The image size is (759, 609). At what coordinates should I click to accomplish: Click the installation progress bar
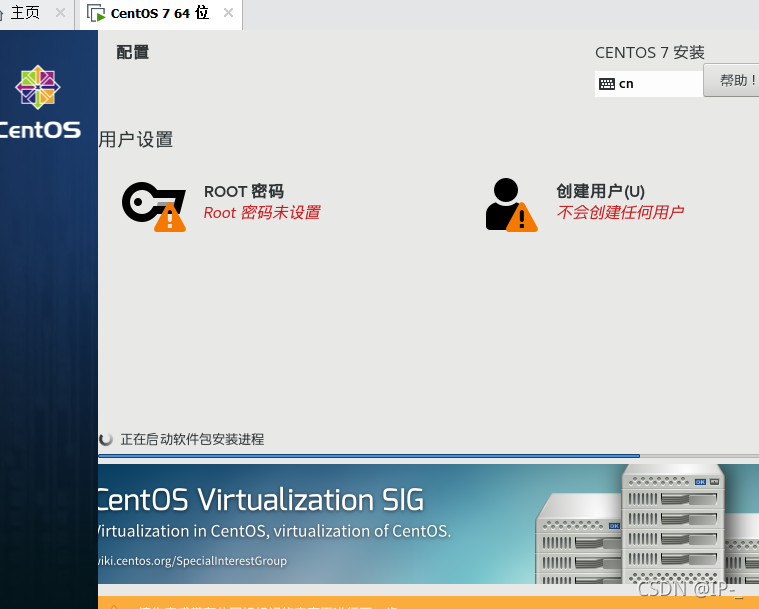point(428,456)
